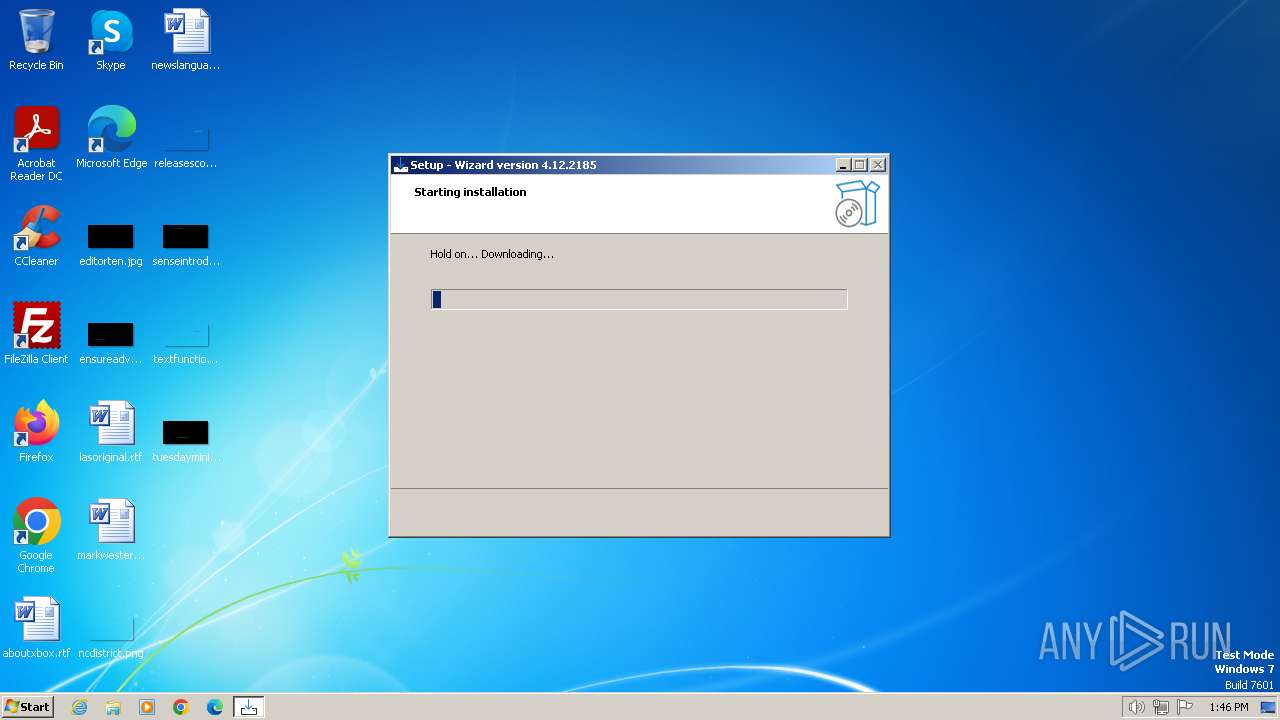1280x720 pixels.
Task: Open network status tray icon
Action: (1161, 707)
